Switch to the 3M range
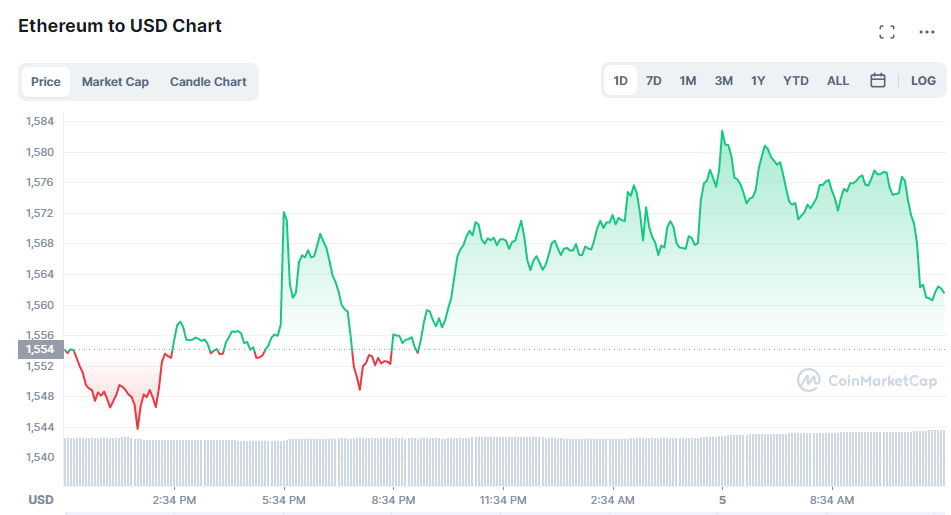 (724, 81)
